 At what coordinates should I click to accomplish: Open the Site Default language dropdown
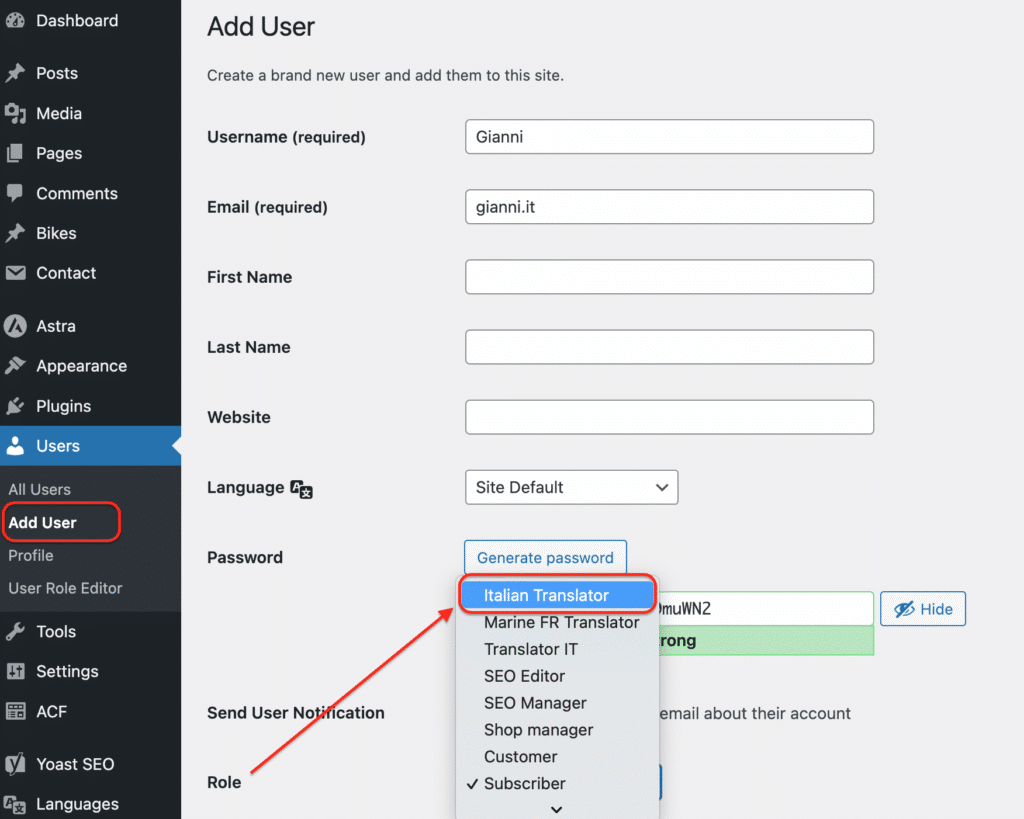(571, 487)
